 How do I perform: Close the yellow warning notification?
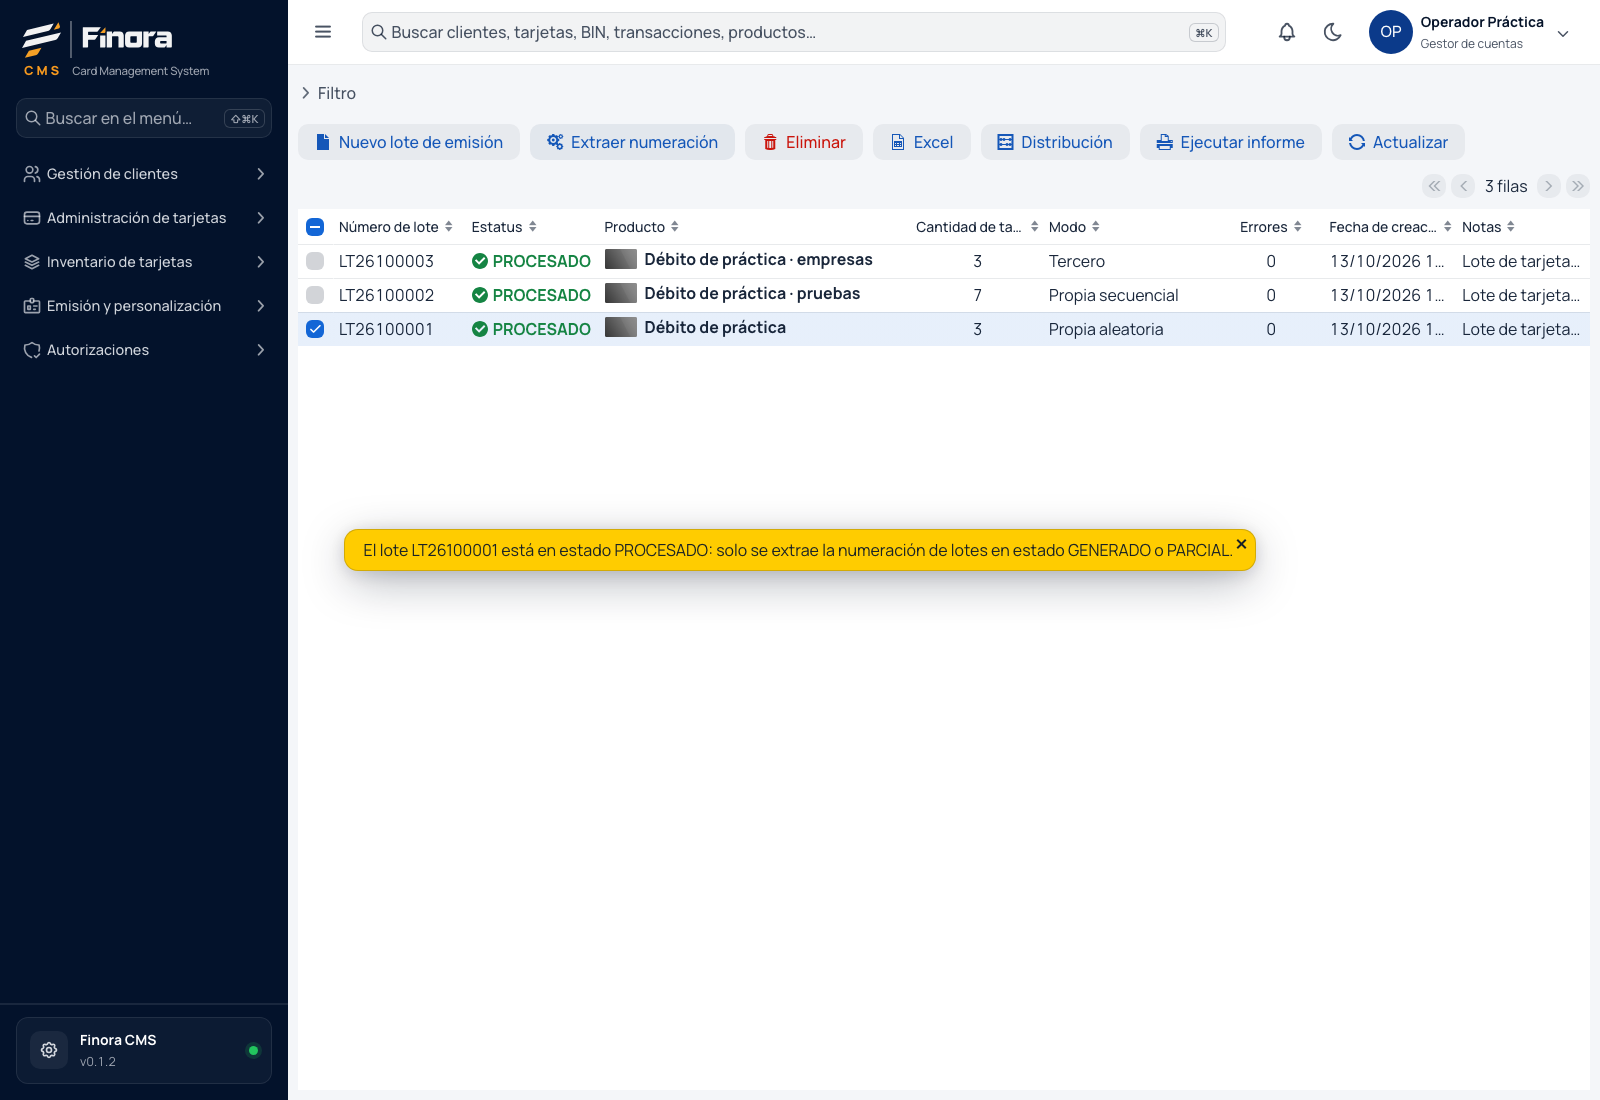(x=1241, y=544)
